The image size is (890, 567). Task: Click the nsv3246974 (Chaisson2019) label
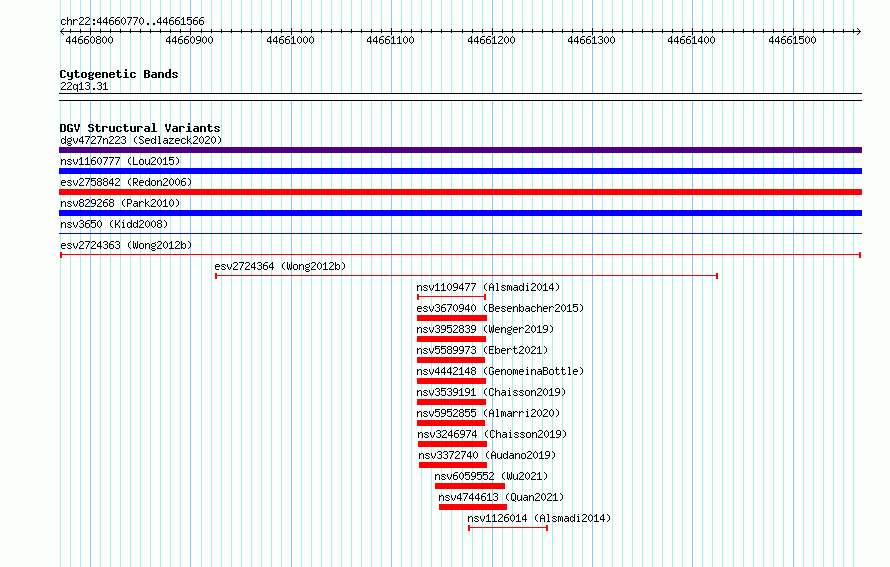(492, 434)
